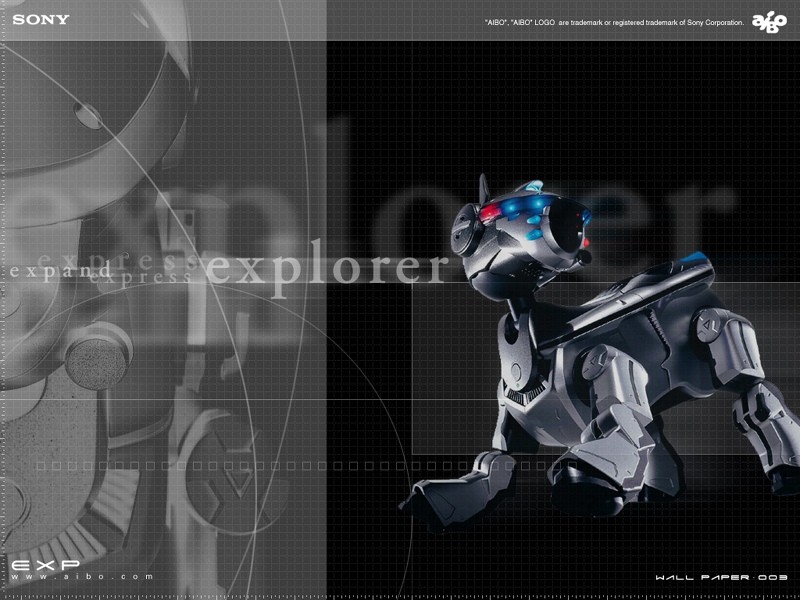Click the EXP logo
Image resolution: width=800 pixels, height=600 pixels.
(x=46, y=565)
